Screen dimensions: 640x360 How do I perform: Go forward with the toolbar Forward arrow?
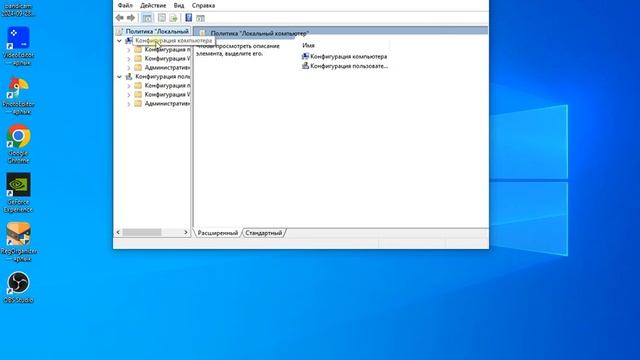tap(131, 18)
